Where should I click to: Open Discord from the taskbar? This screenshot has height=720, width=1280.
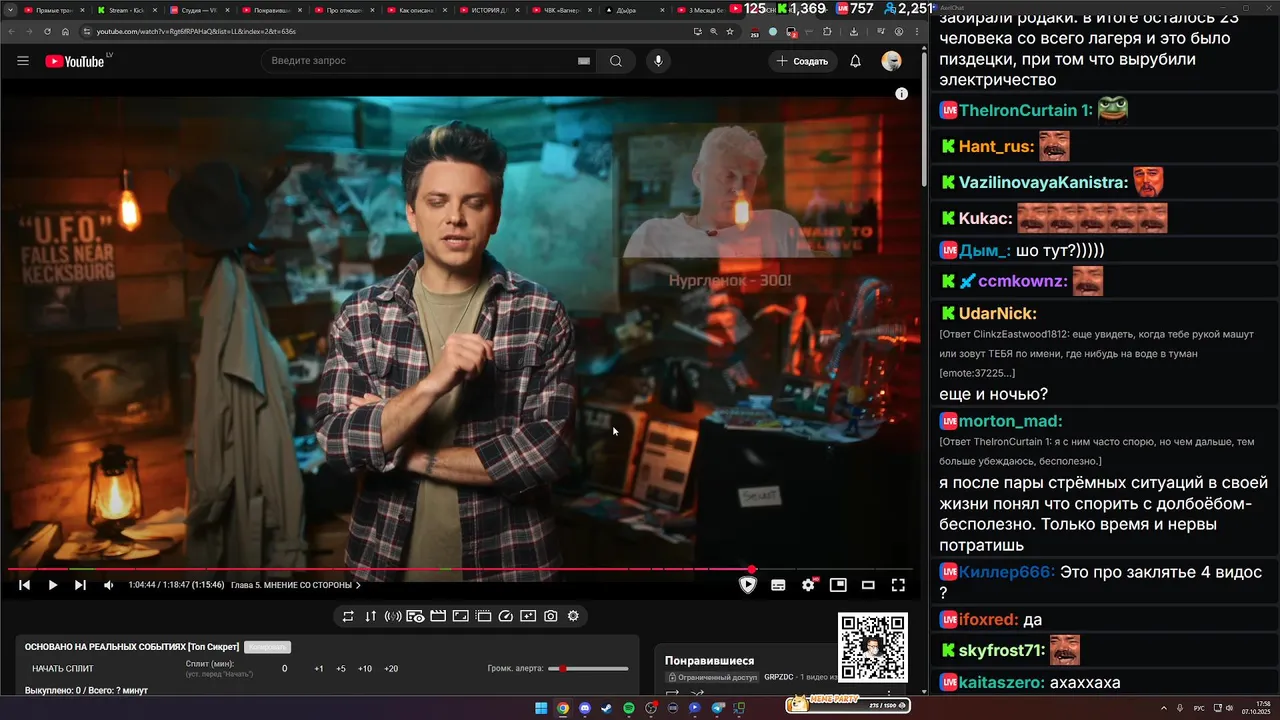585,708
